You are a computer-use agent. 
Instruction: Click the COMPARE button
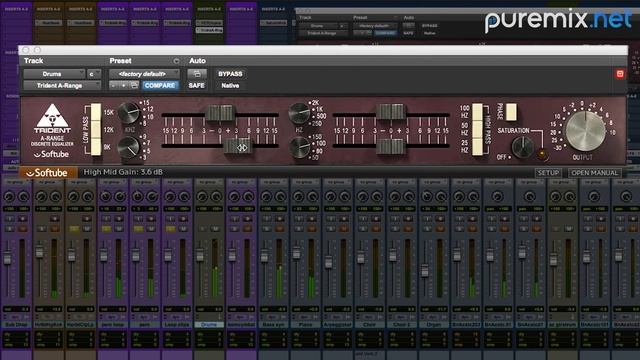(x=160, y=85)
